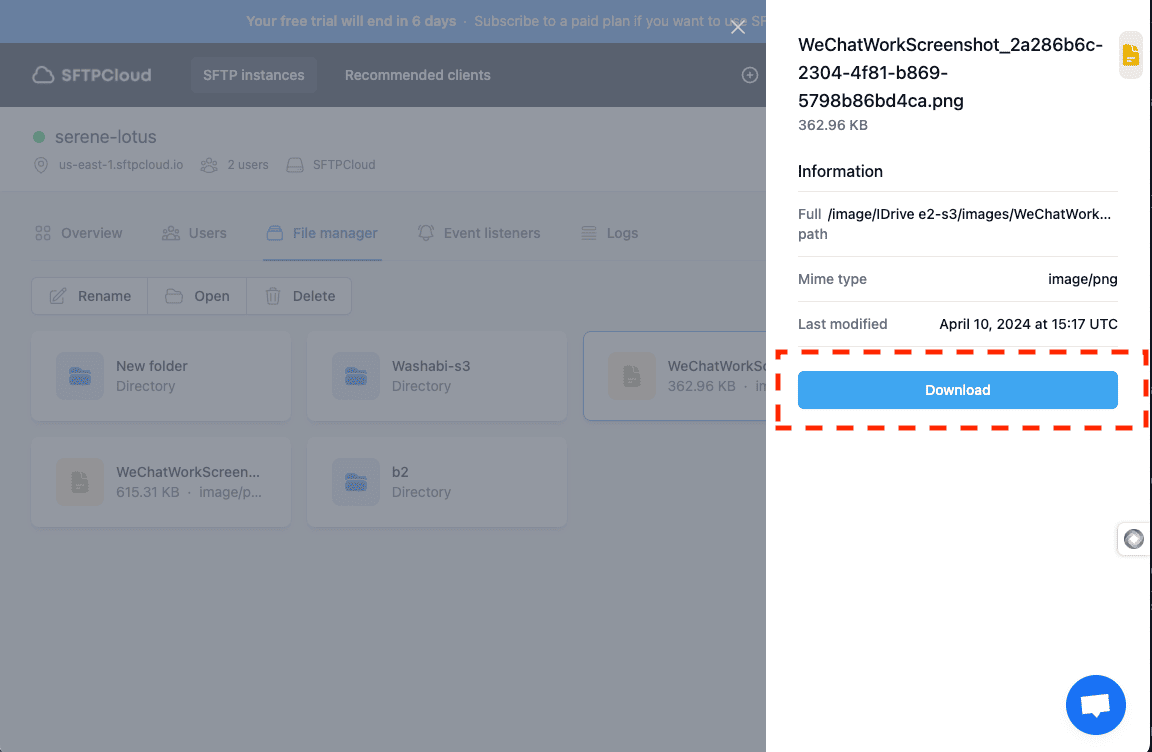Click the image/png mime type value

point(1082,279)
